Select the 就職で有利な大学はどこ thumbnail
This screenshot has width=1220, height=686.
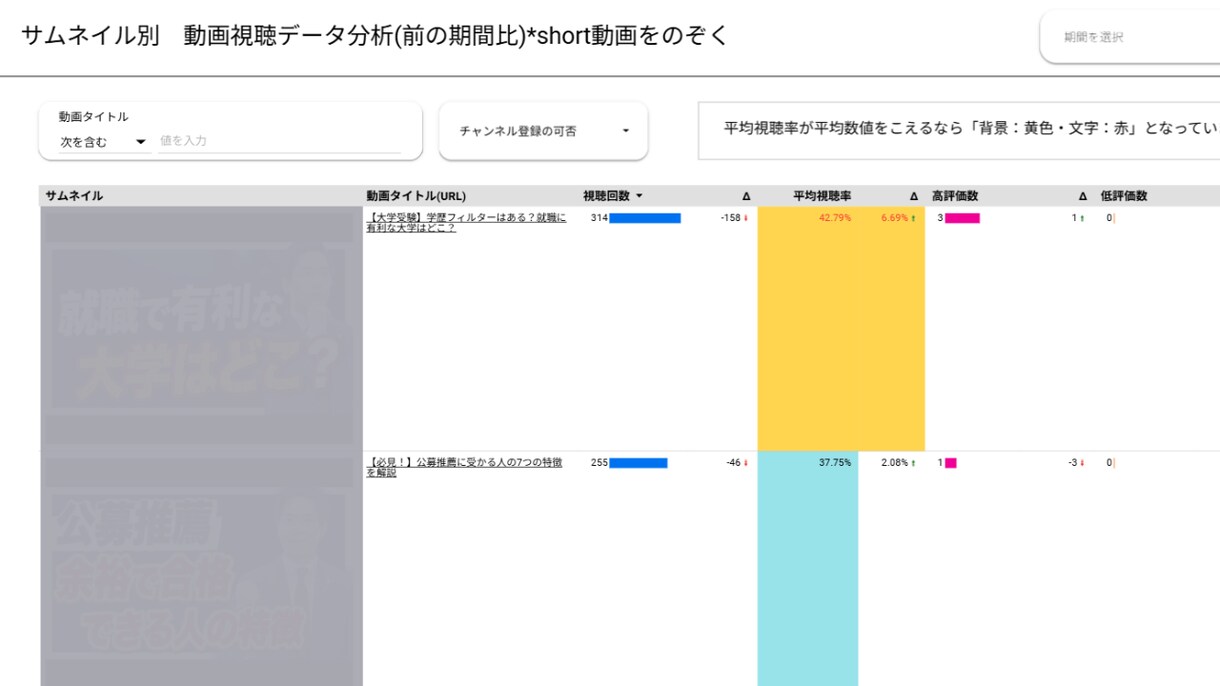pyautogui.click(x=201, y=329)
